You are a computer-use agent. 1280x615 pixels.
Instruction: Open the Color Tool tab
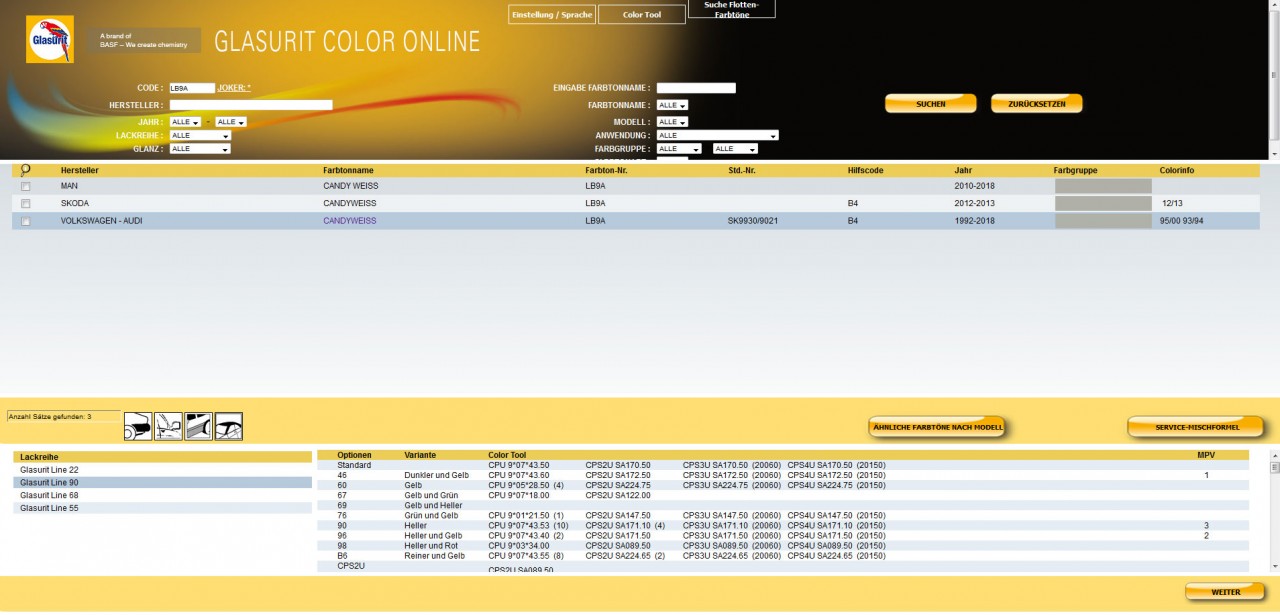(x=642, y=15)
